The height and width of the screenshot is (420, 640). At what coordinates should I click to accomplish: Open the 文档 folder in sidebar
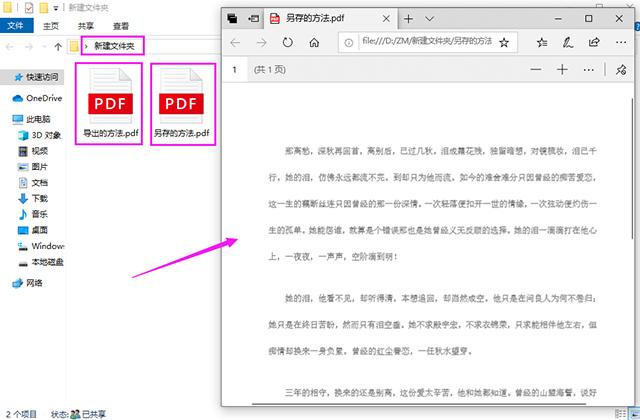coord(33,182)
